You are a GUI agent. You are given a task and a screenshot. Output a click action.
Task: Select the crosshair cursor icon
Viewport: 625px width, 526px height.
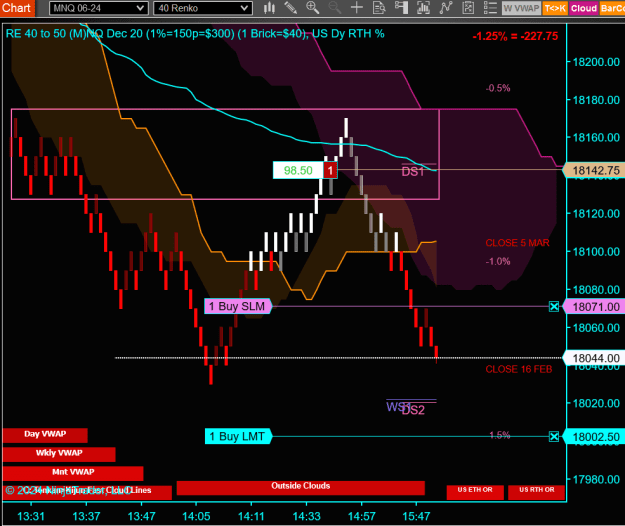[x=357, y=8]
